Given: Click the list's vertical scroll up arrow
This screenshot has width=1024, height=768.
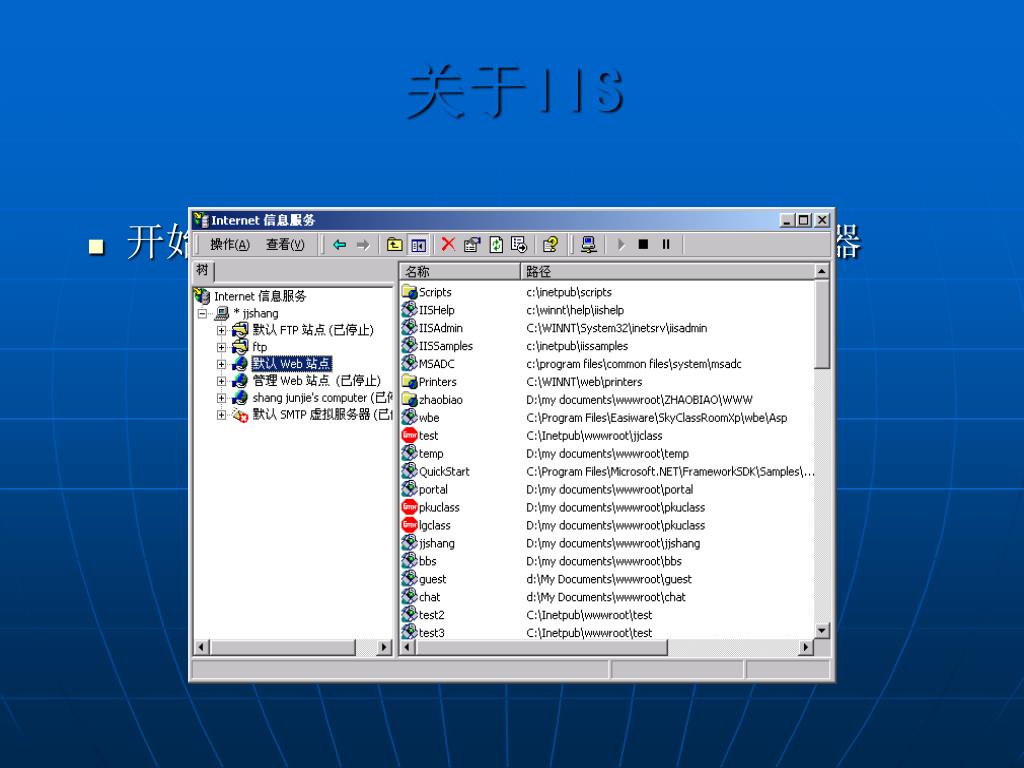Looking at the screenshot, I should (x=822, y=271).
